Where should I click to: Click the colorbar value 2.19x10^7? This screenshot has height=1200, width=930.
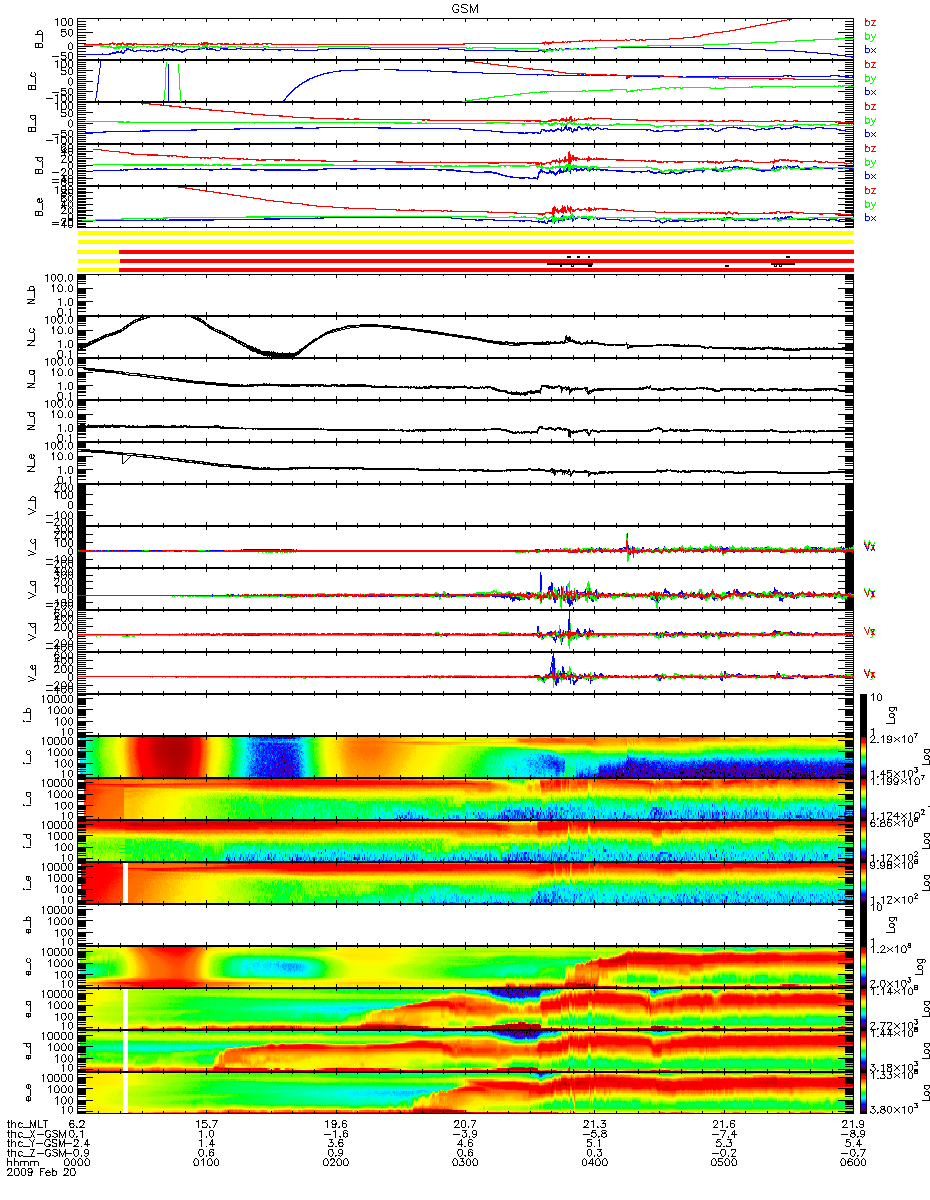click(893, 738)
